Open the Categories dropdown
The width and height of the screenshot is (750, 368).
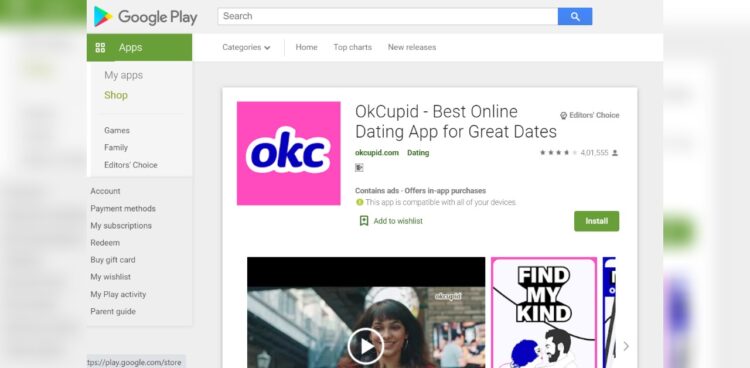pos(246,47)
